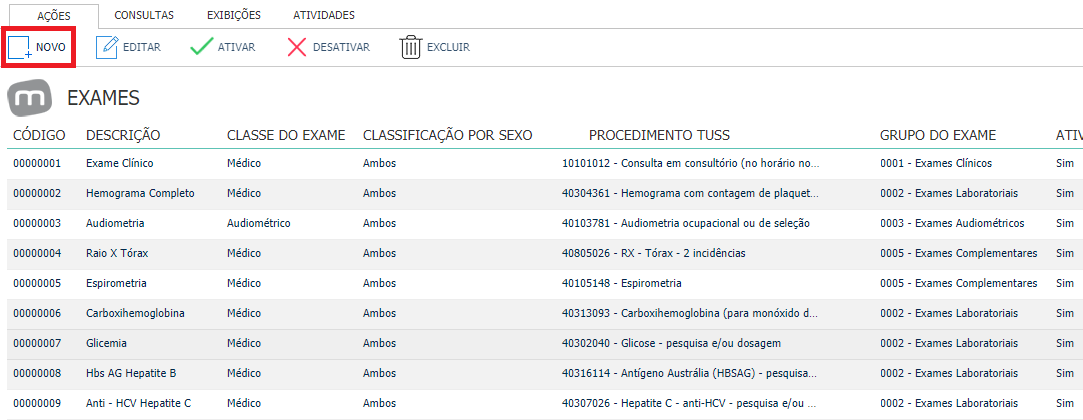
Task: Select the Hemograma Completo row description
Action: [140, 193]
